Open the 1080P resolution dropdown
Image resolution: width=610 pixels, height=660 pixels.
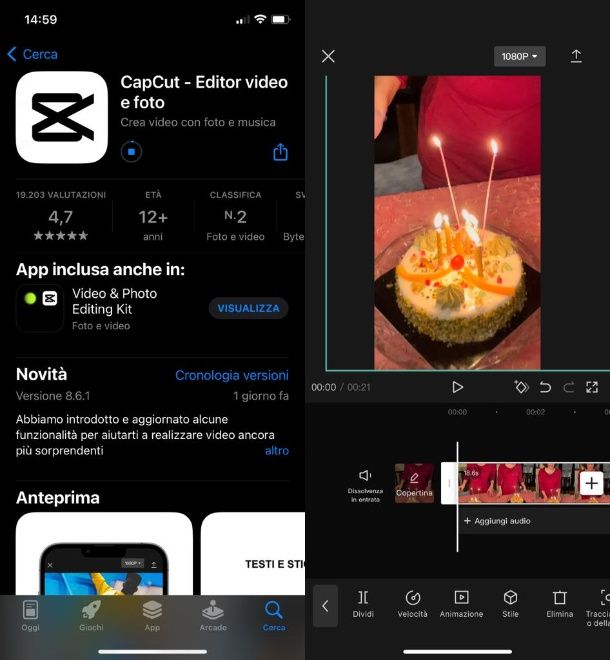tap(519, 56)
